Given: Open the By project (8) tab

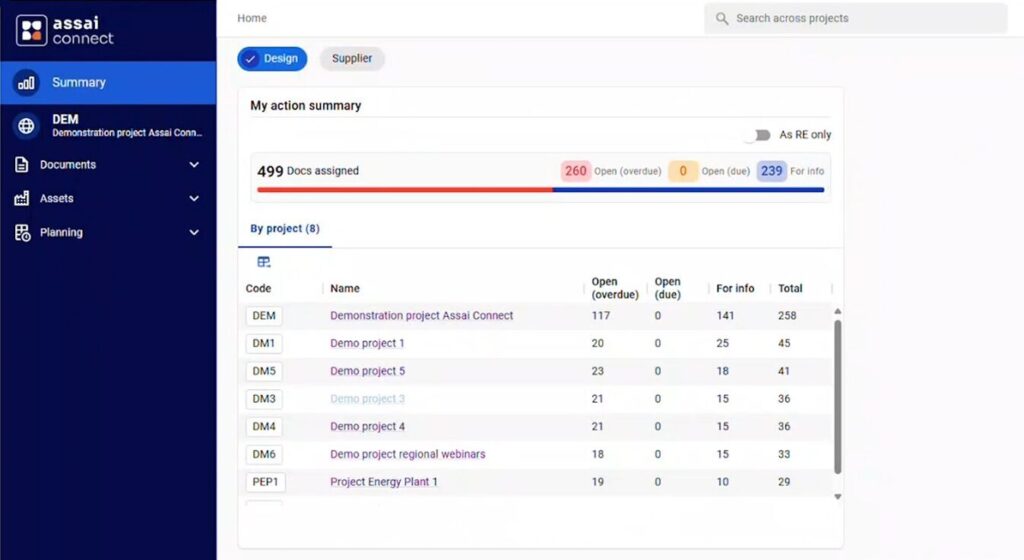Looking at the screenshot, I should click(x=285, y=229).
